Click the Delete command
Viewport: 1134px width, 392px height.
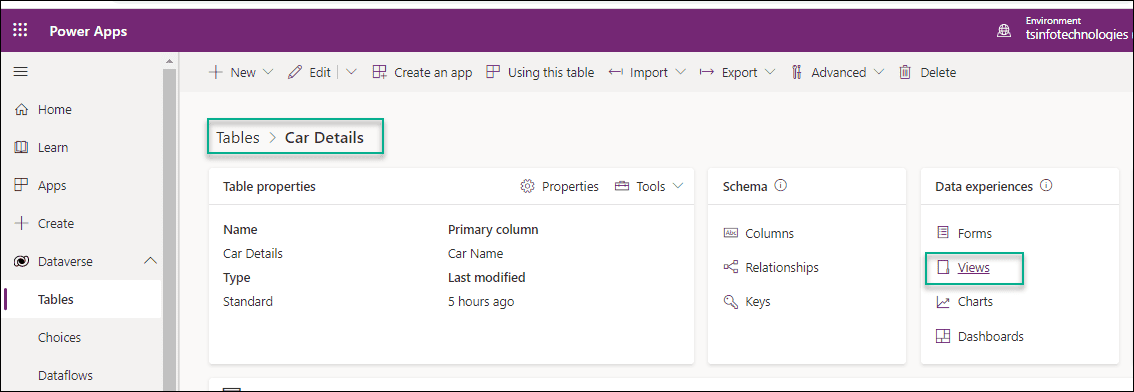click(x=927, y=72)
